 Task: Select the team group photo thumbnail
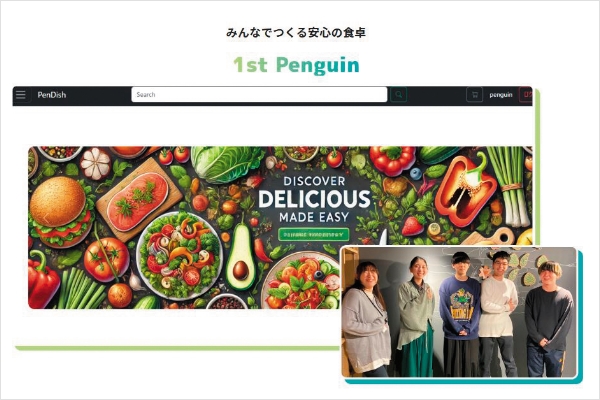[458, 312]
